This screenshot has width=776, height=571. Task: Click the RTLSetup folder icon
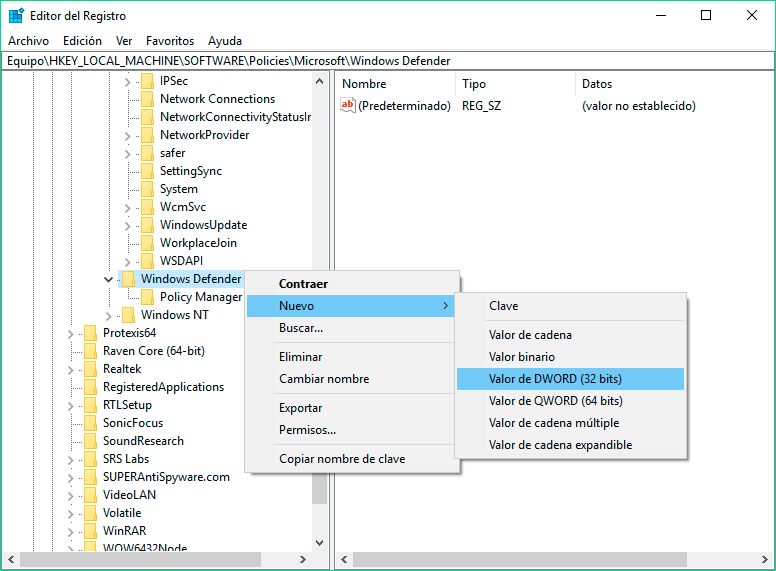click(91, 405)
